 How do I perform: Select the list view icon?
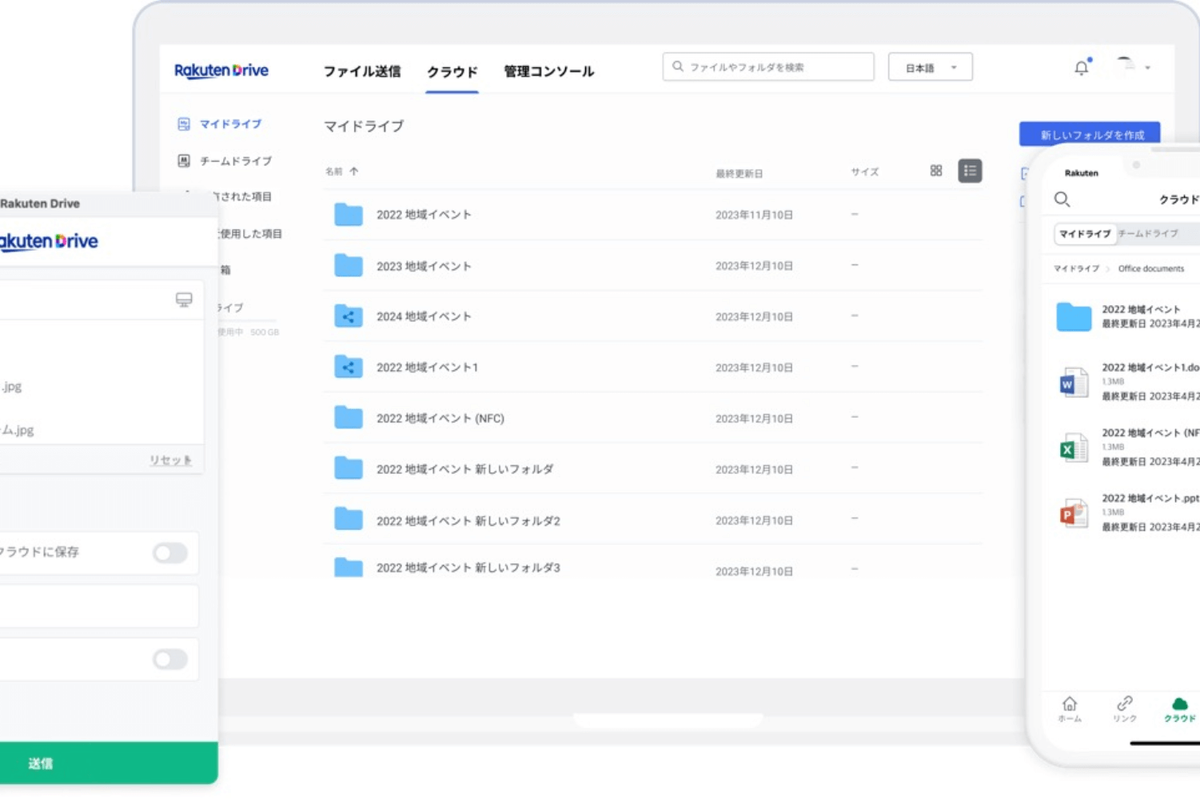click(969, 171)
